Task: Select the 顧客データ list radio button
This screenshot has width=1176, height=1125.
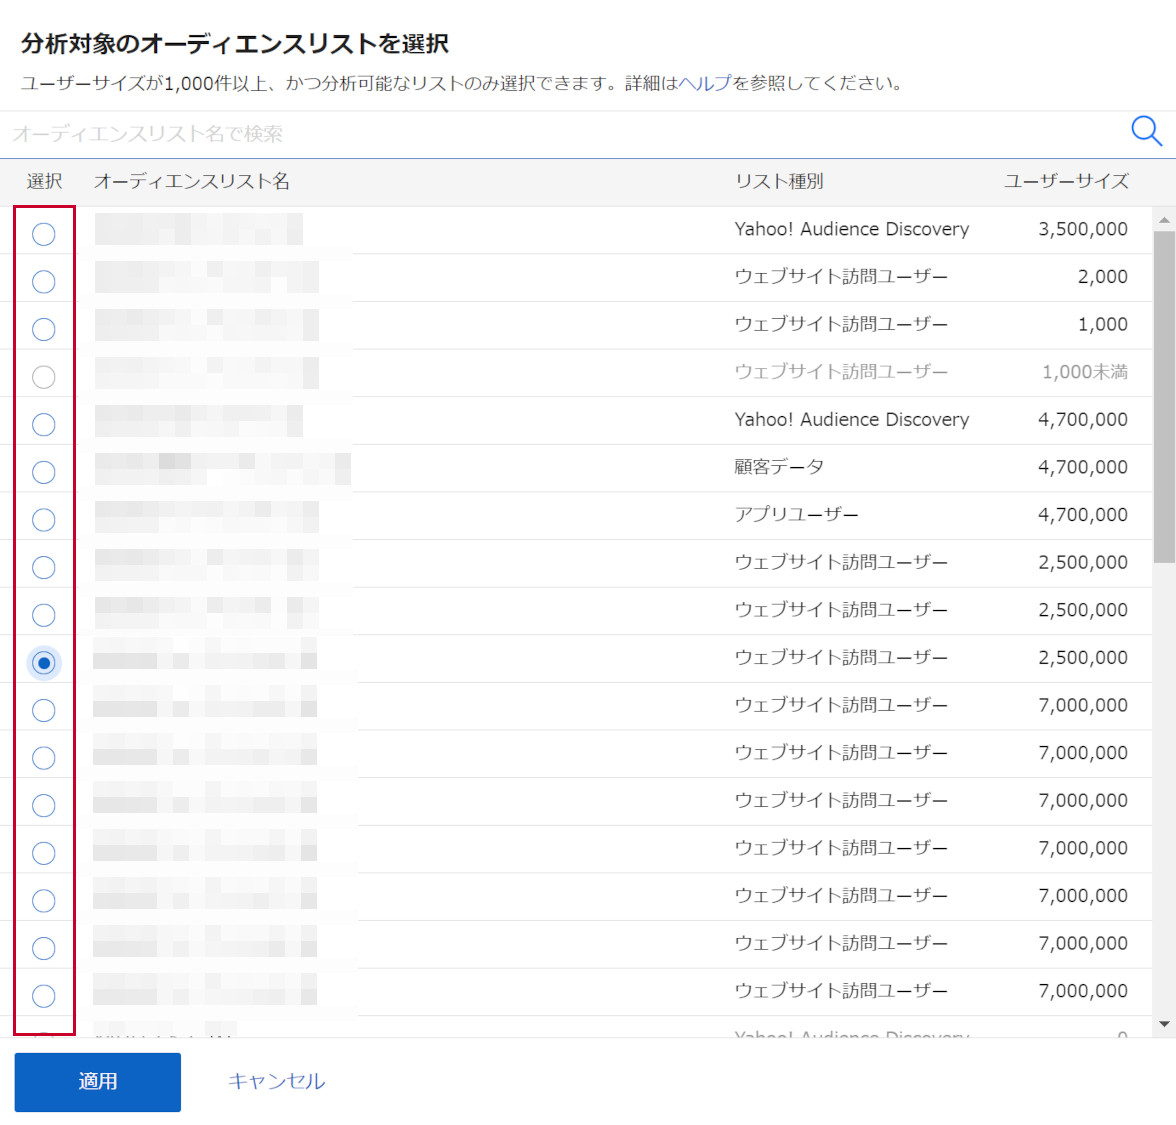Action: [44, 472]
